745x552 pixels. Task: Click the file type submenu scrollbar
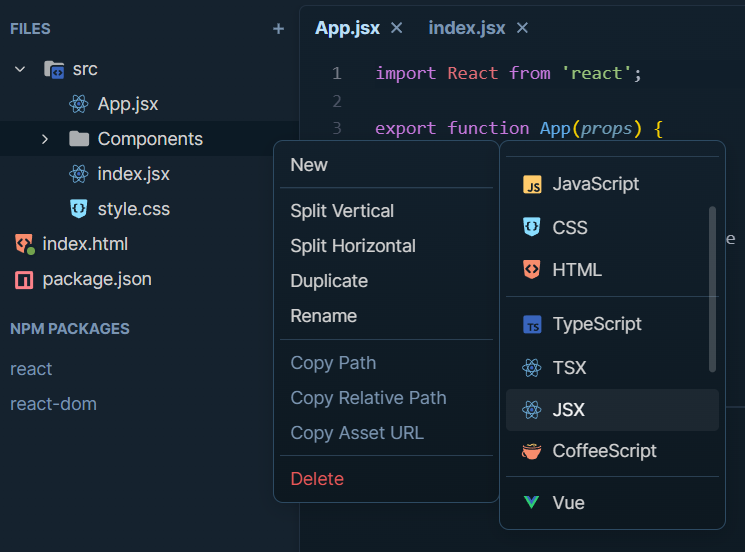point(712,289)
